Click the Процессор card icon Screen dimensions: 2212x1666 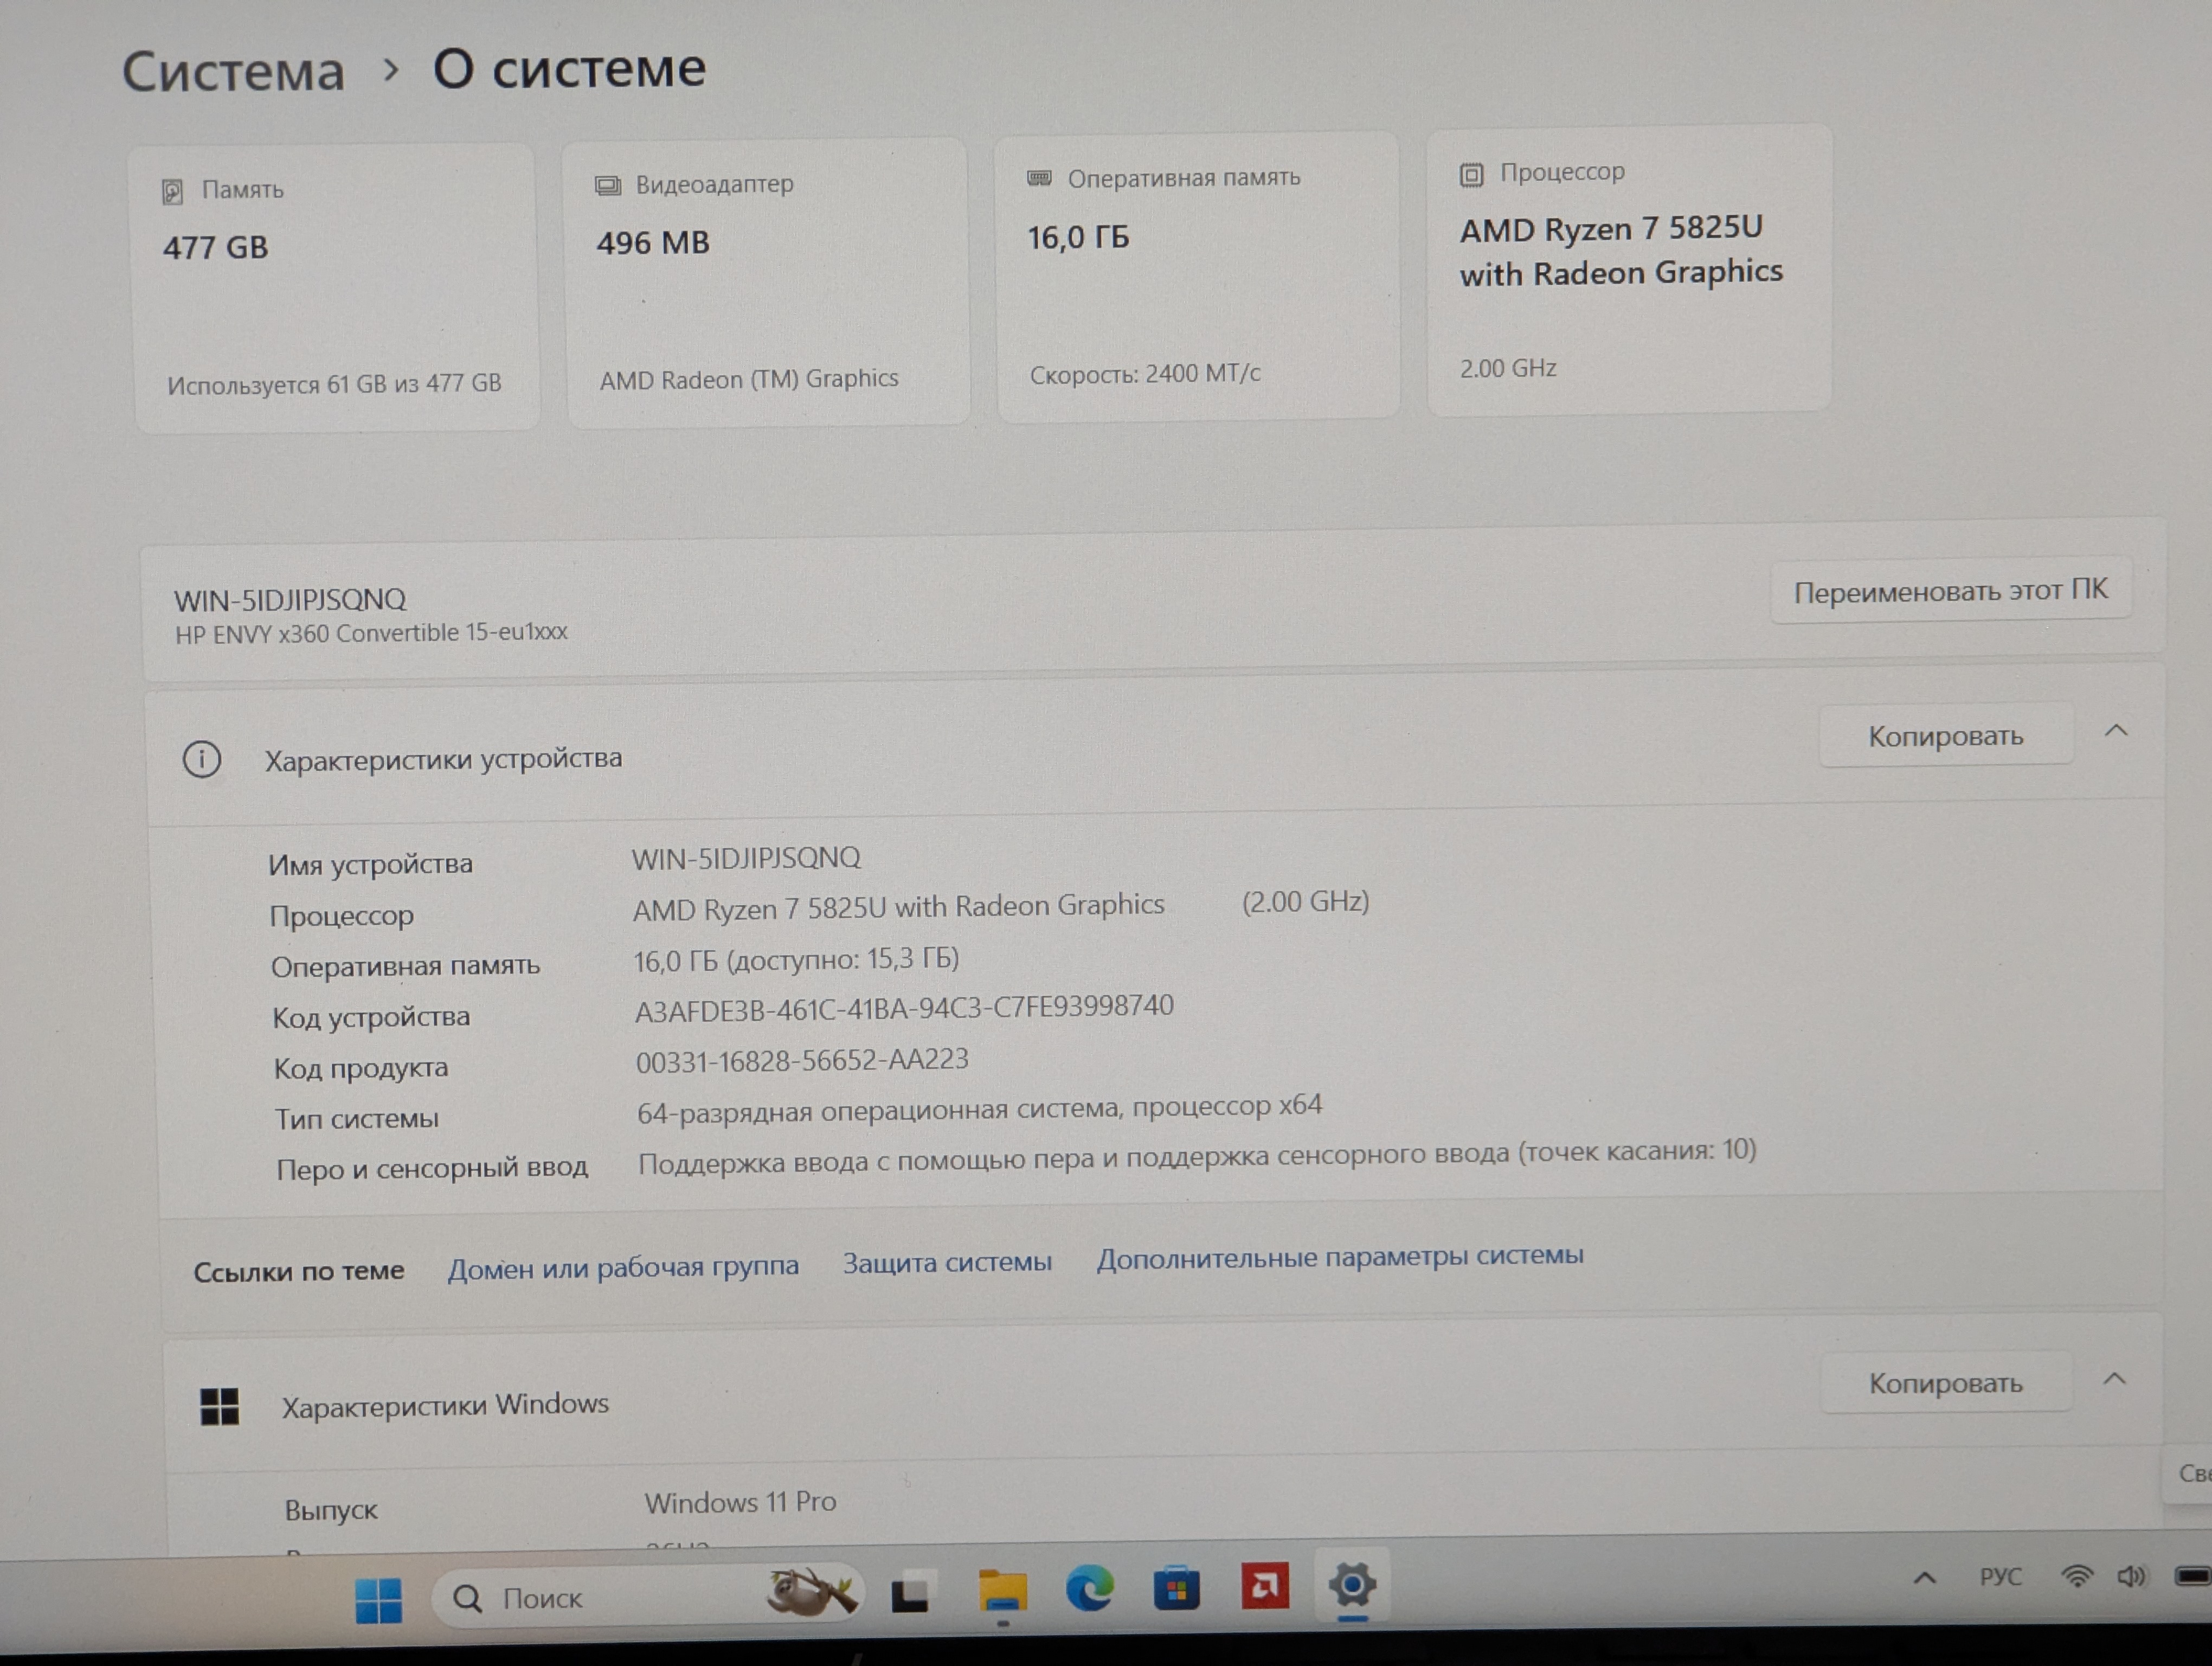(x=1471, y=175)
